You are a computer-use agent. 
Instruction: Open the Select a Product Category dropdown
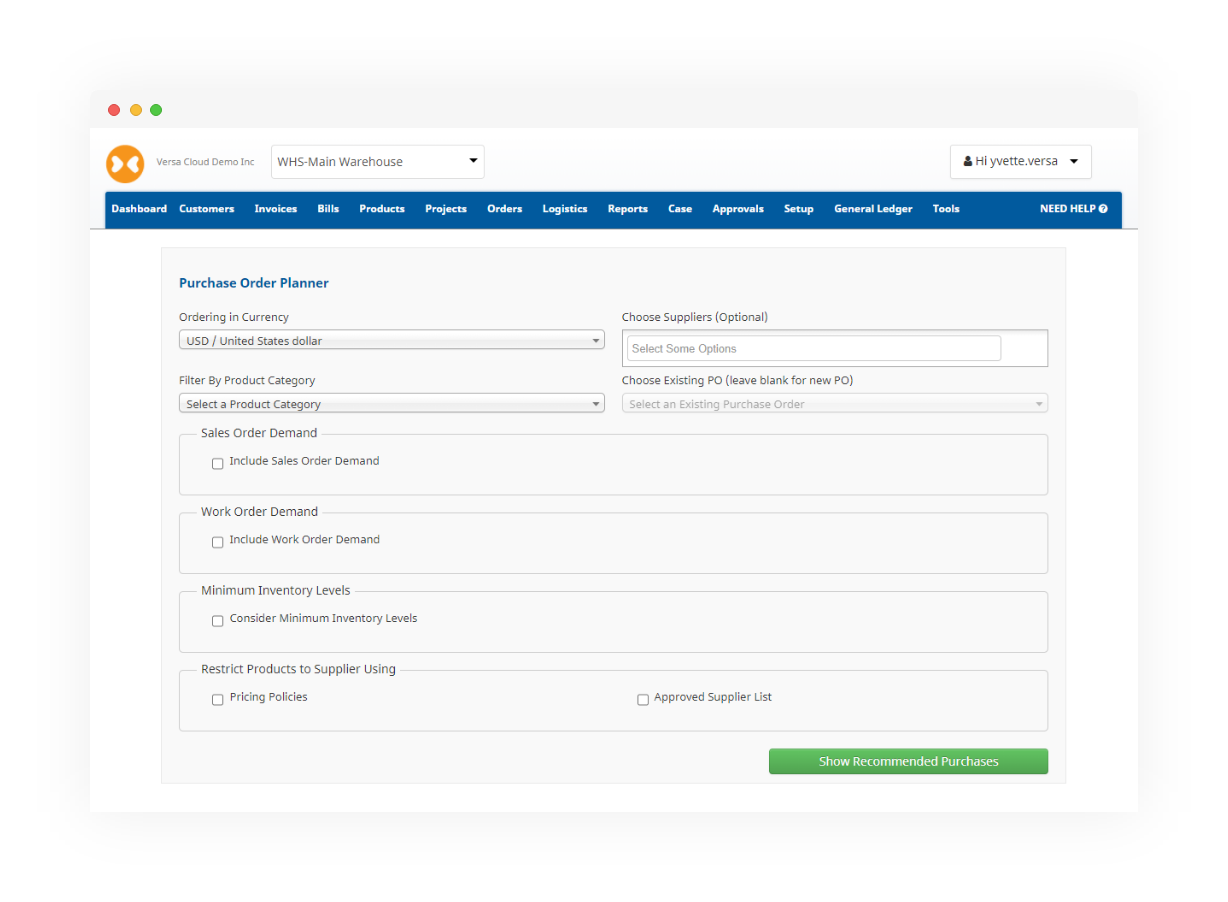[392, 404]
